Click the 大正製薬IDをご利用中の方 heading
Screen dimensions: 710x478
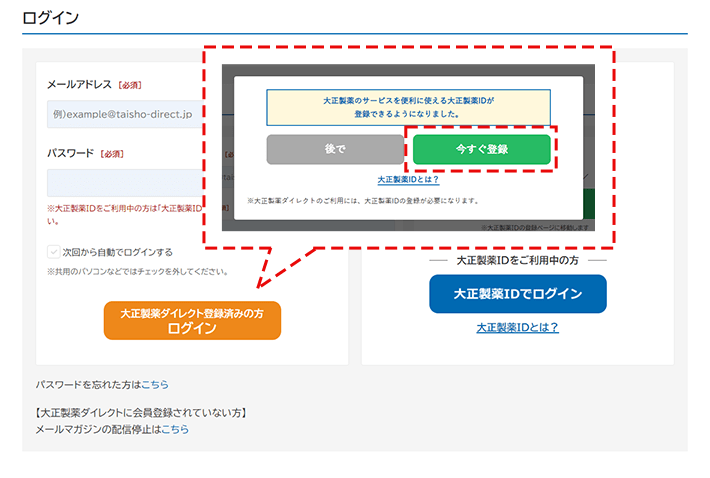click(x=518, y=260)
